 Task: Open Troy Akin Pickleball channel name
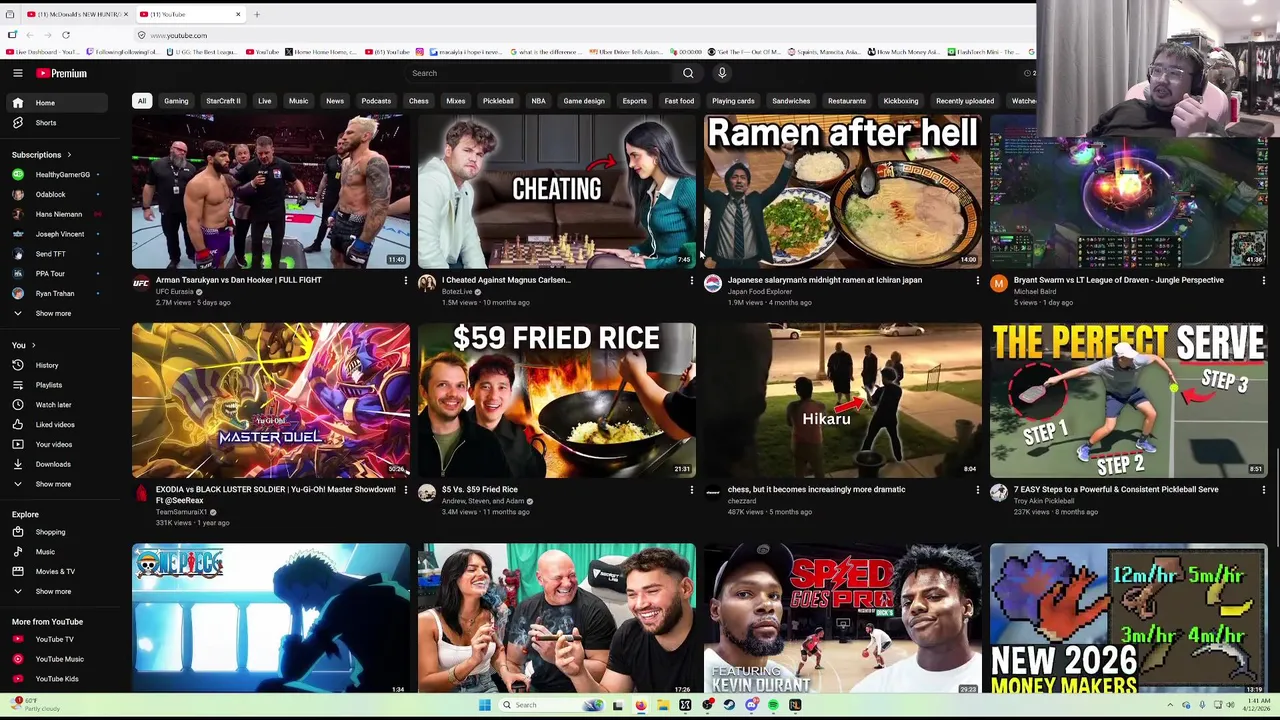click(x=1044, y=501)
